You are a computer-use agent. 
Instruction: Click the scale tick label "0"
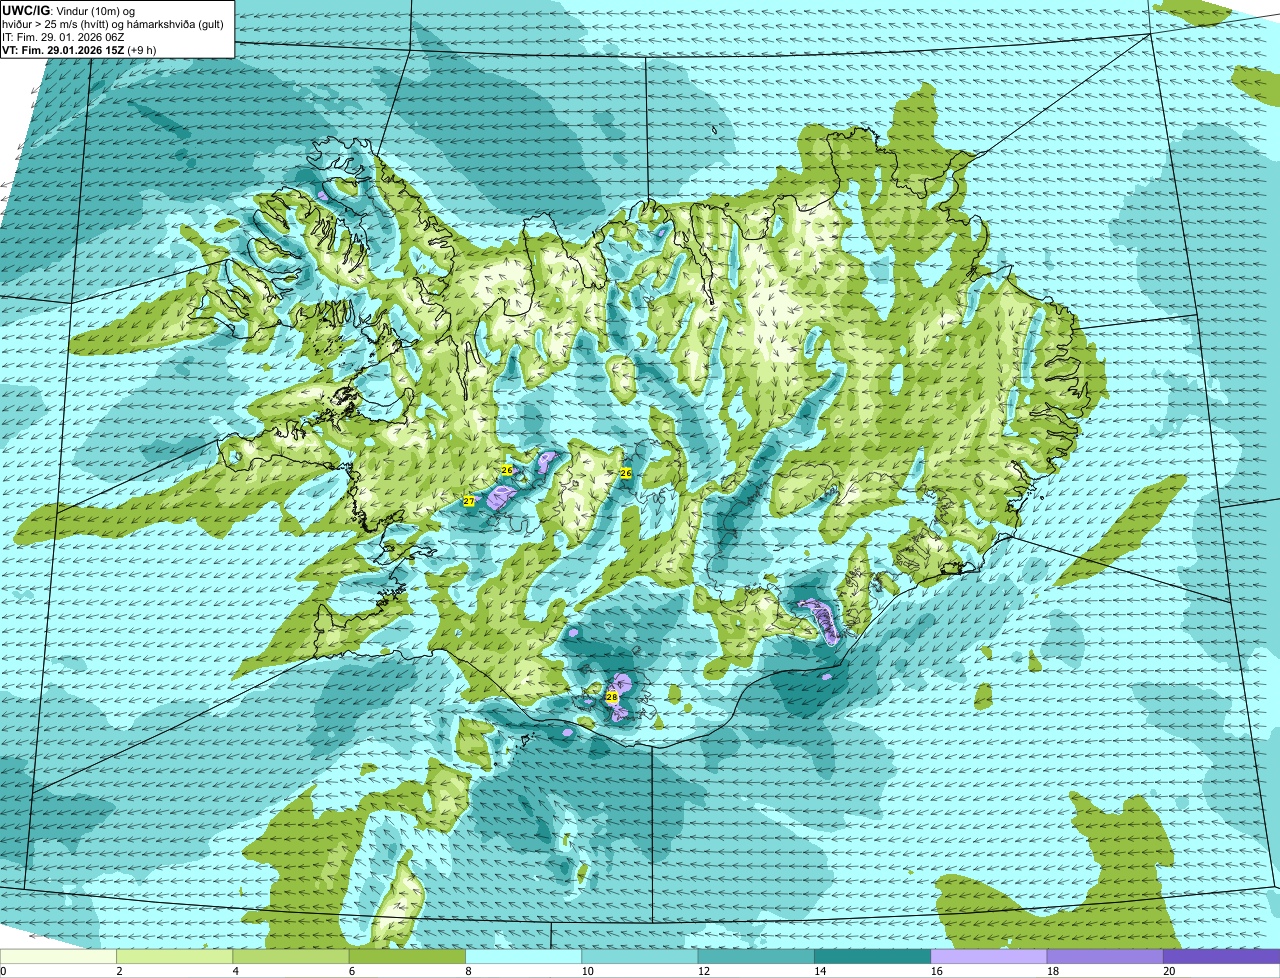4,971
